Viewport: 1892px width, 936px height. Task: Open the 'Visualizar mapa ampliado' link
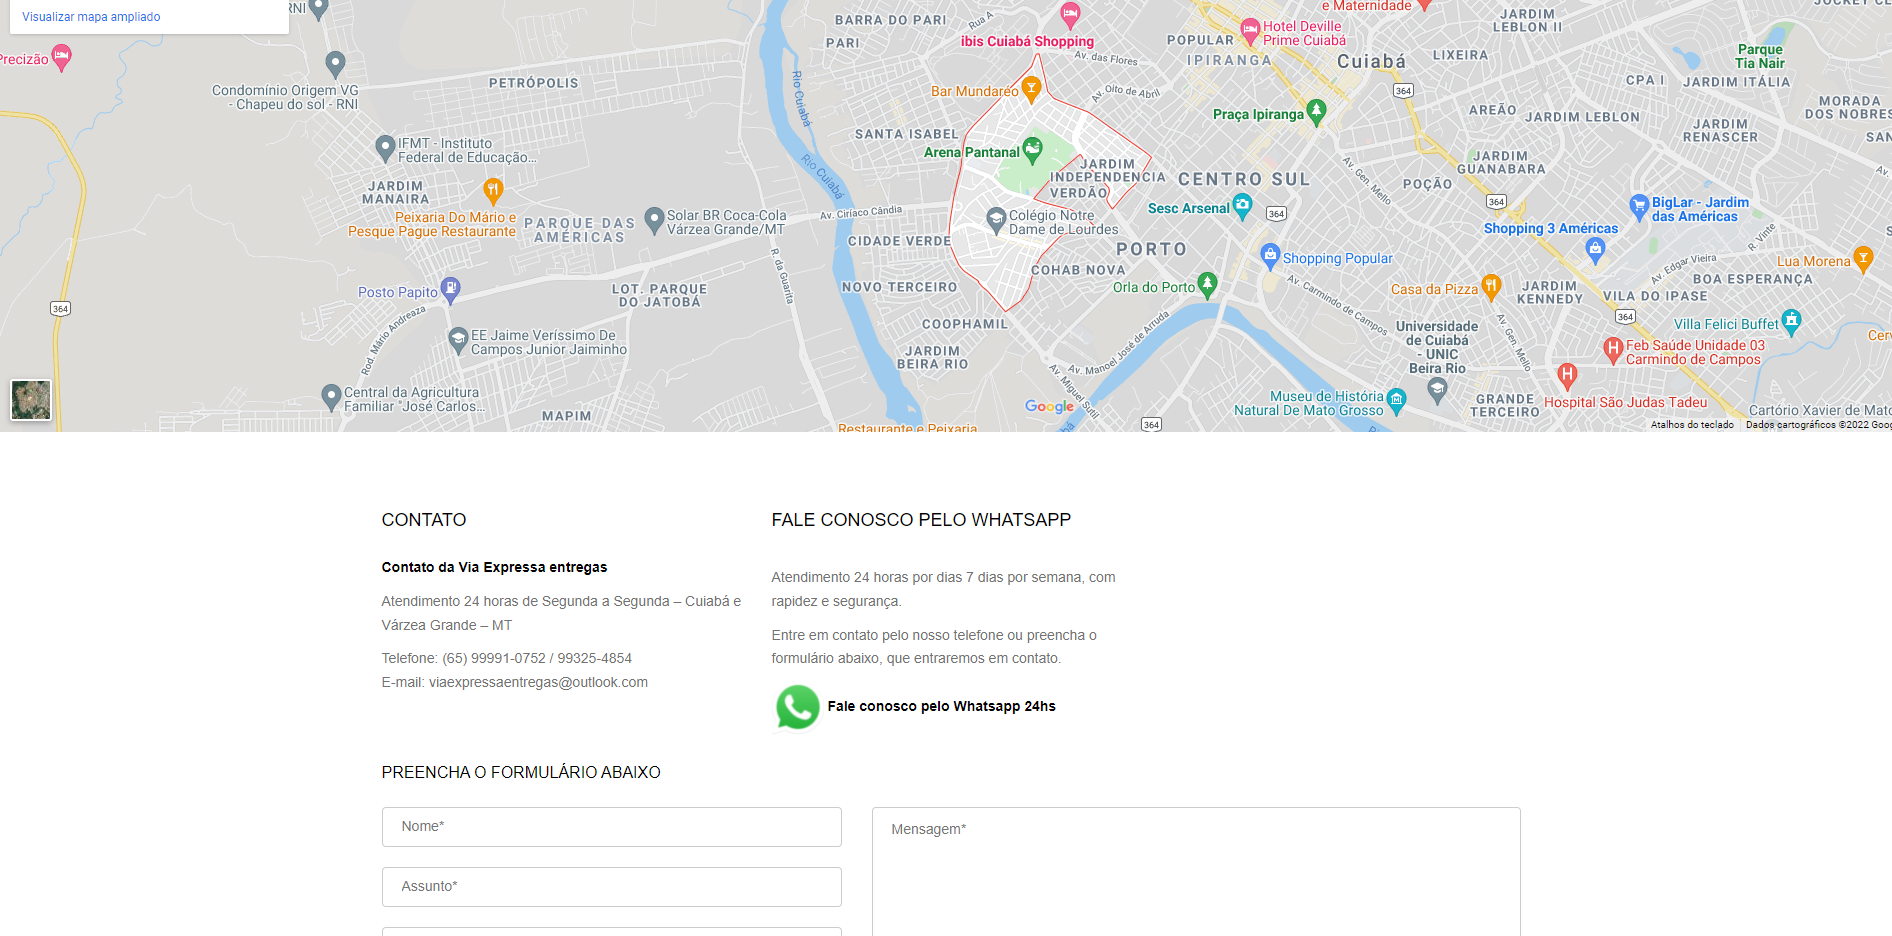[x=91, y=17]
